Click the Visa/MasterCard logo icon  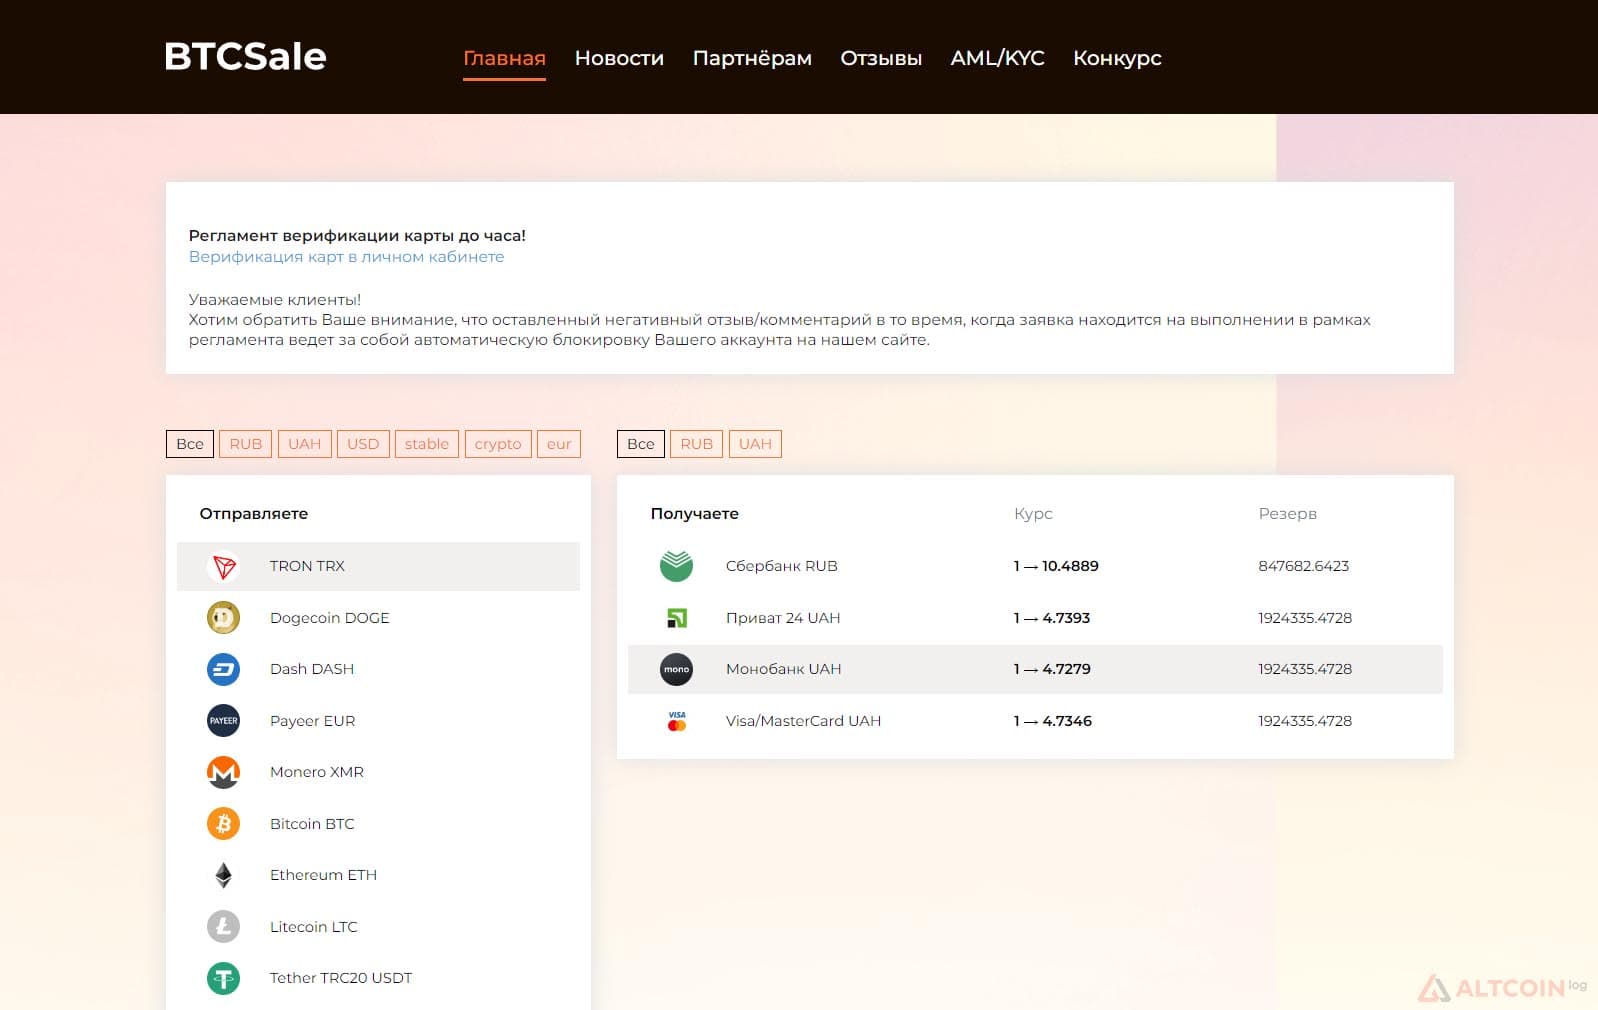(677, 721)
